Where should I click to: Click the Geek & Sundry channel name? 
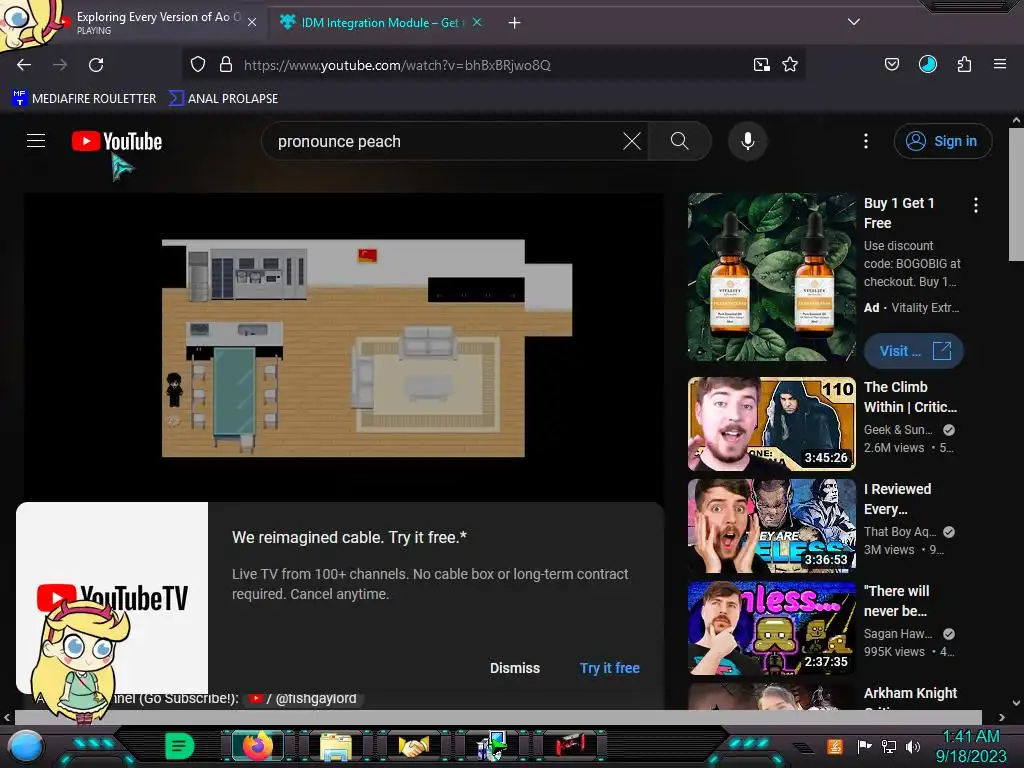pos(898,430)
